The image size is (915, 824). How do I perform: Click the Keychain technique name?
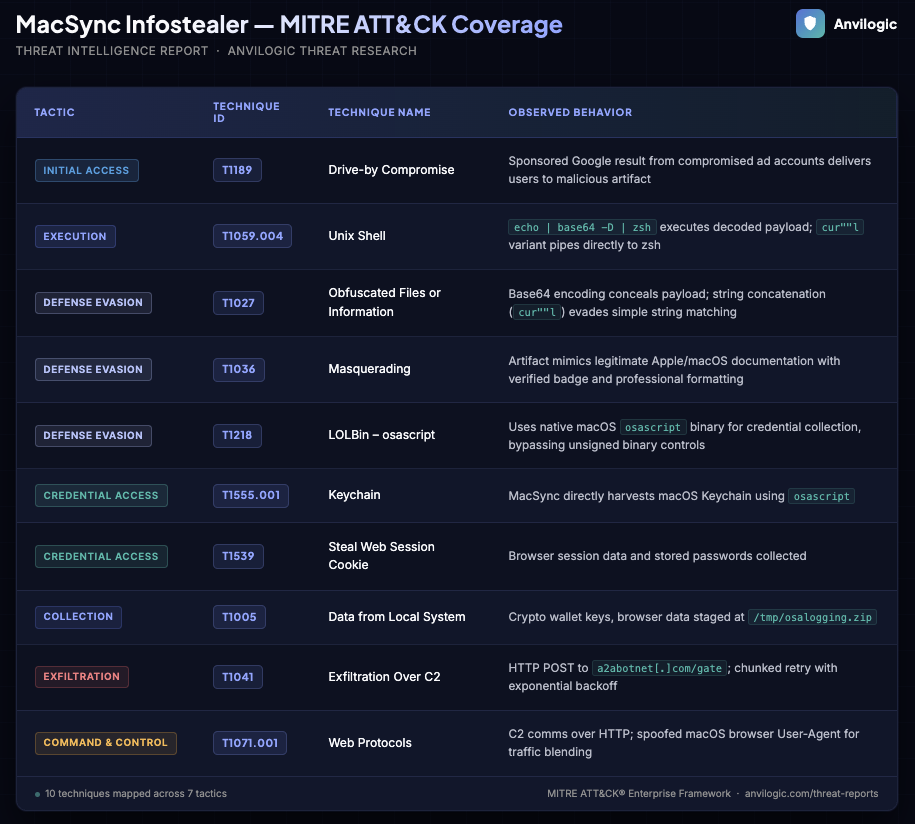pyautogui.click(x=354, y=495)
